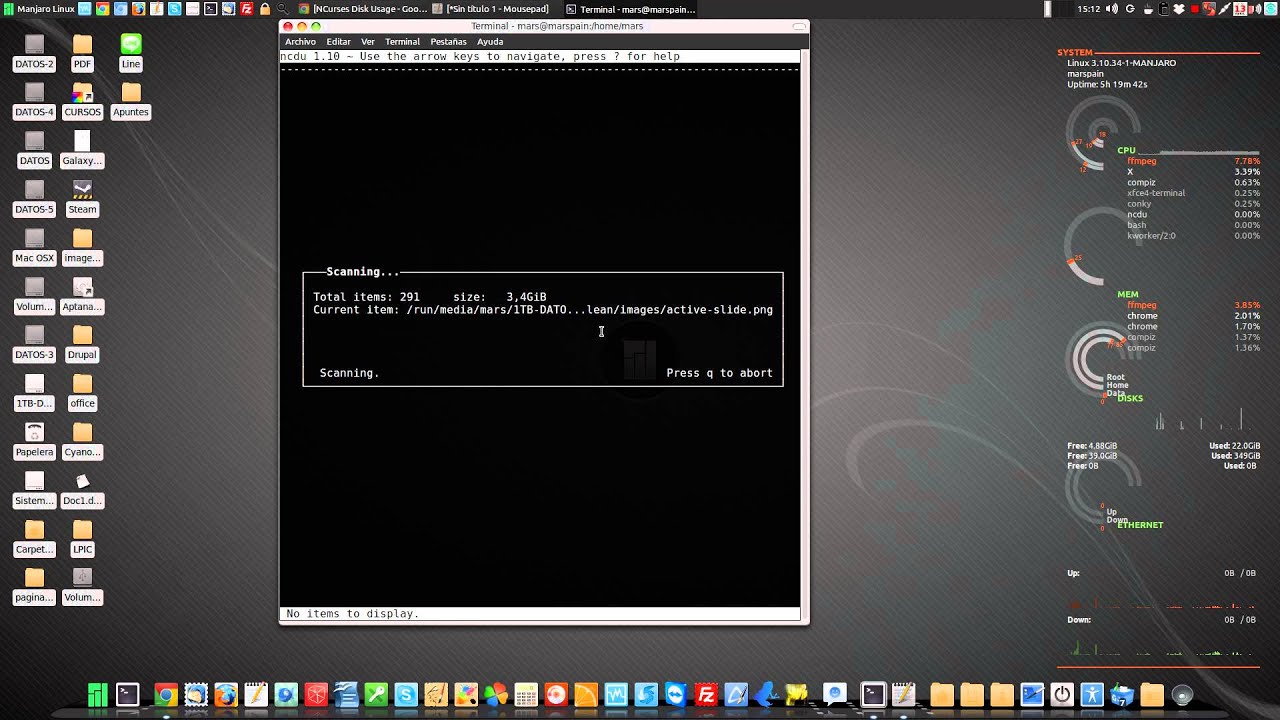Click the Current item path line in ncdu

tap(543, 310)
